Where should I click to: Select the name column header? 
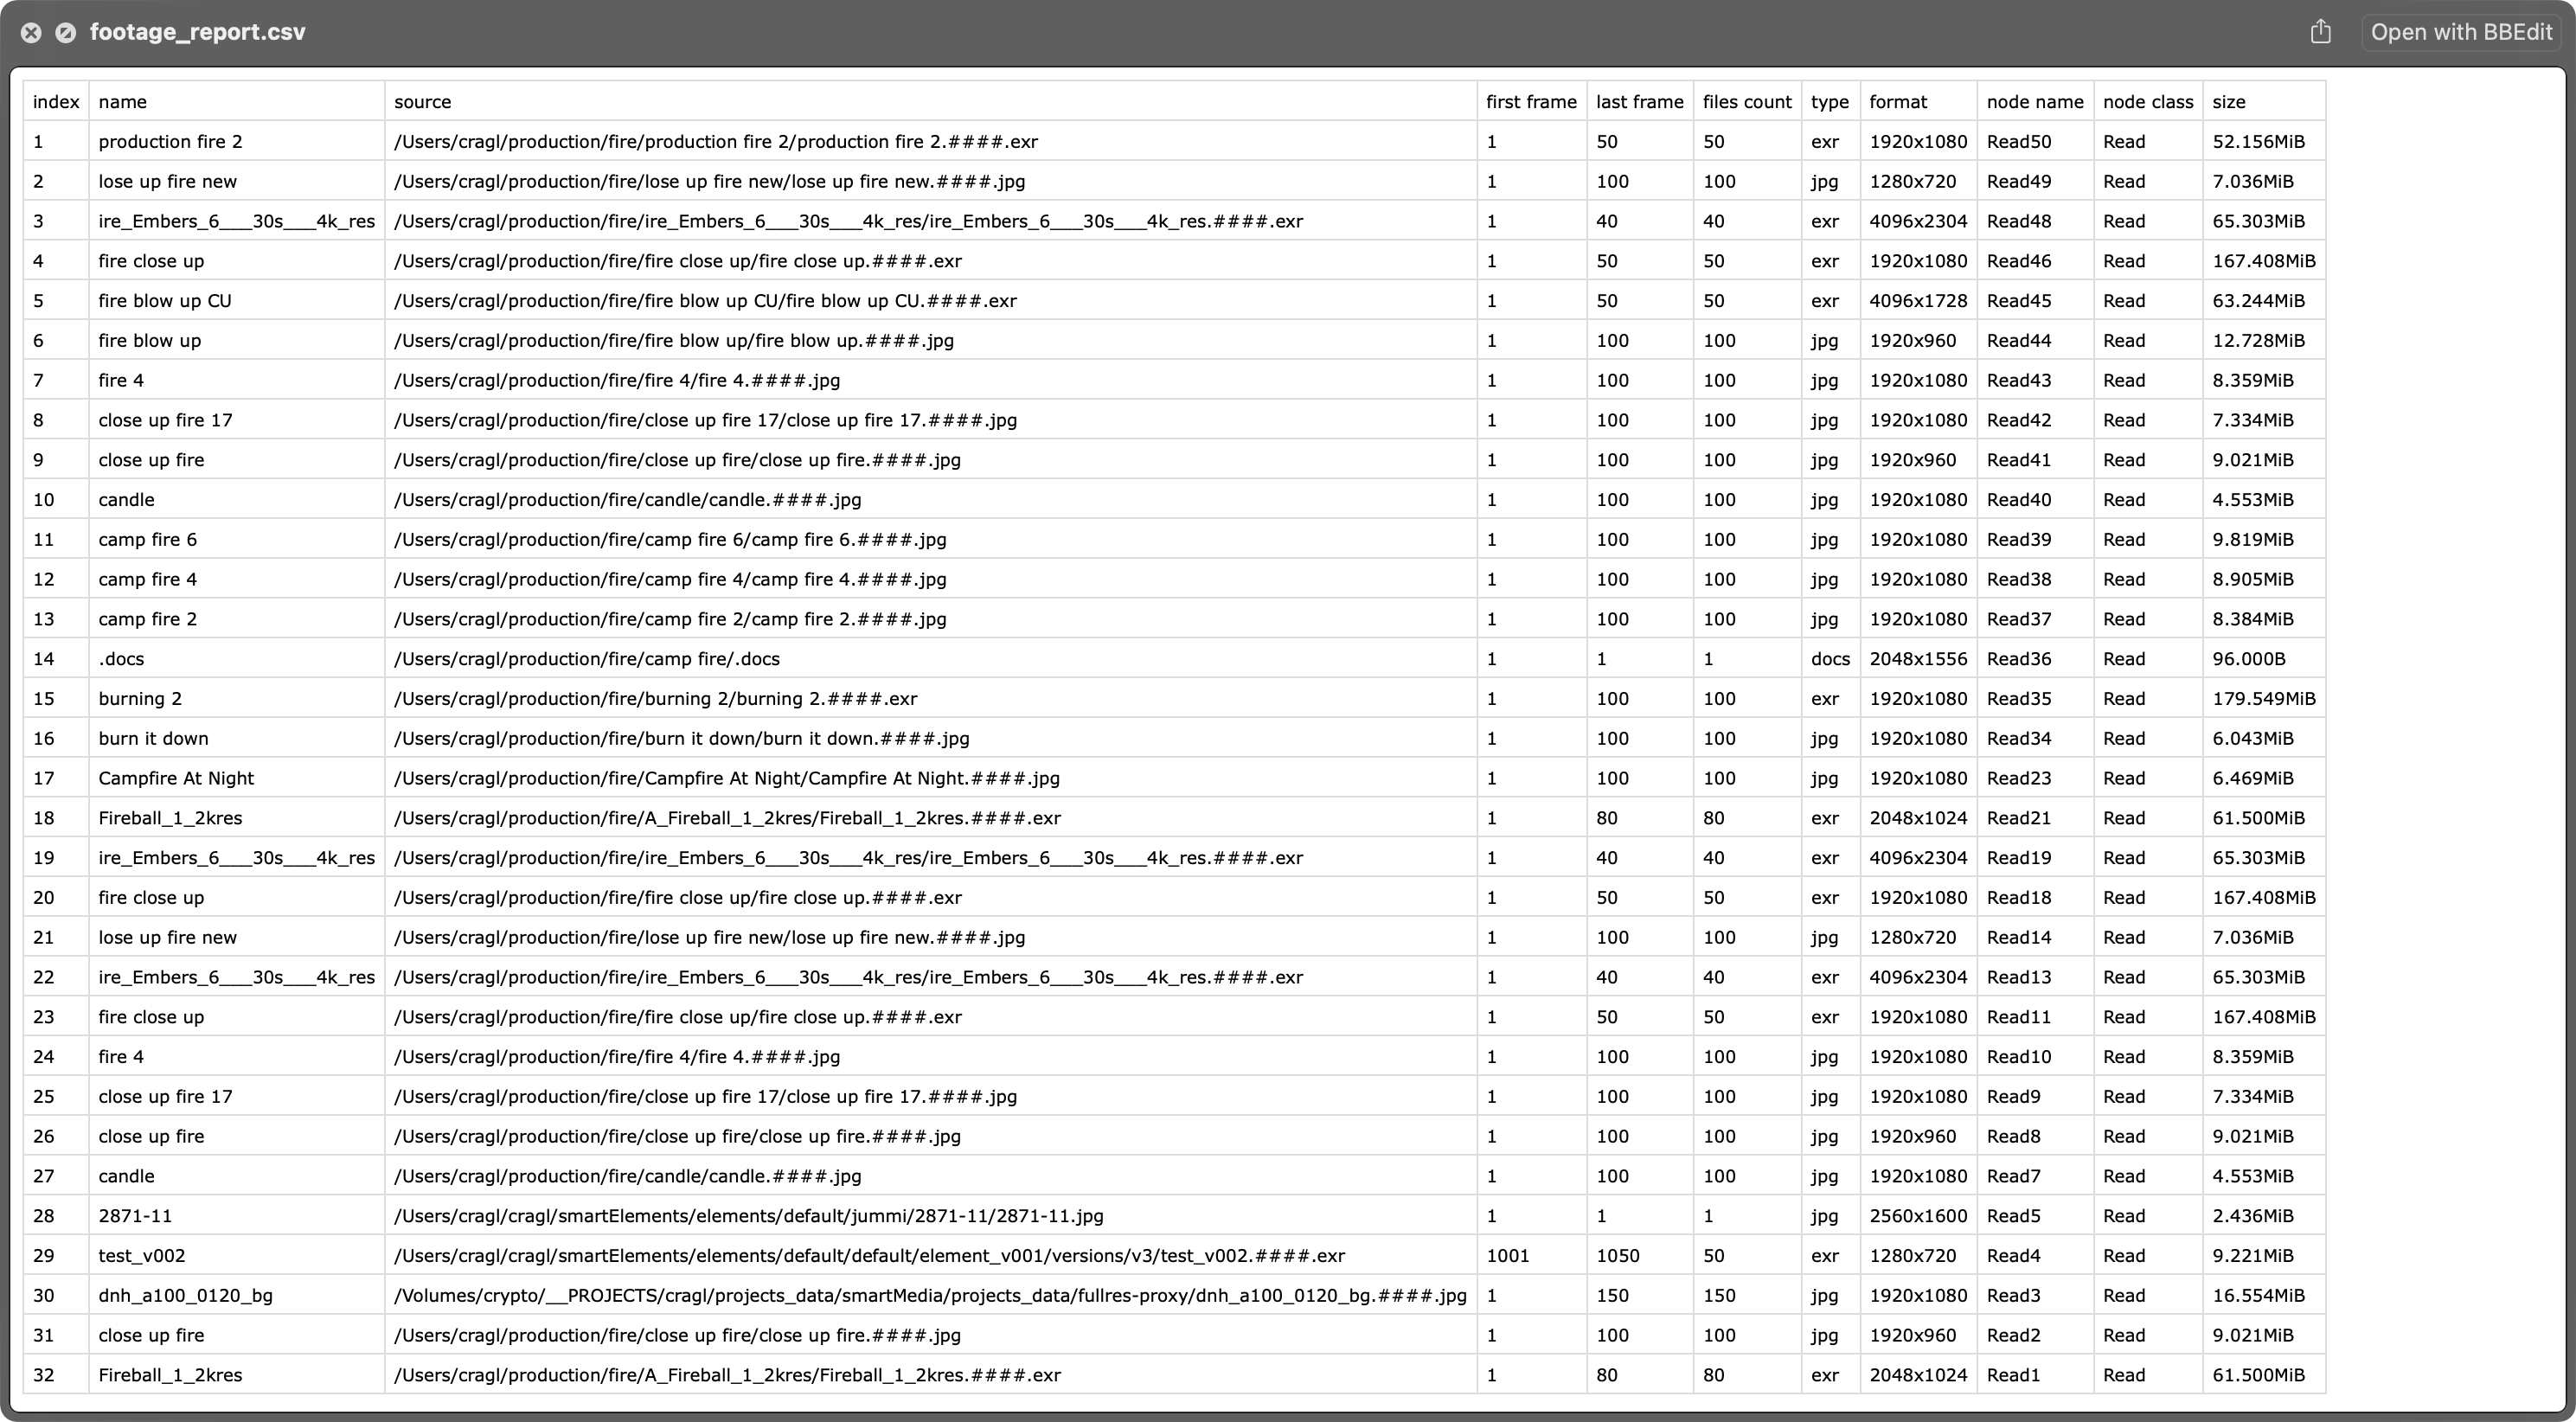click(x=121, y=101)
